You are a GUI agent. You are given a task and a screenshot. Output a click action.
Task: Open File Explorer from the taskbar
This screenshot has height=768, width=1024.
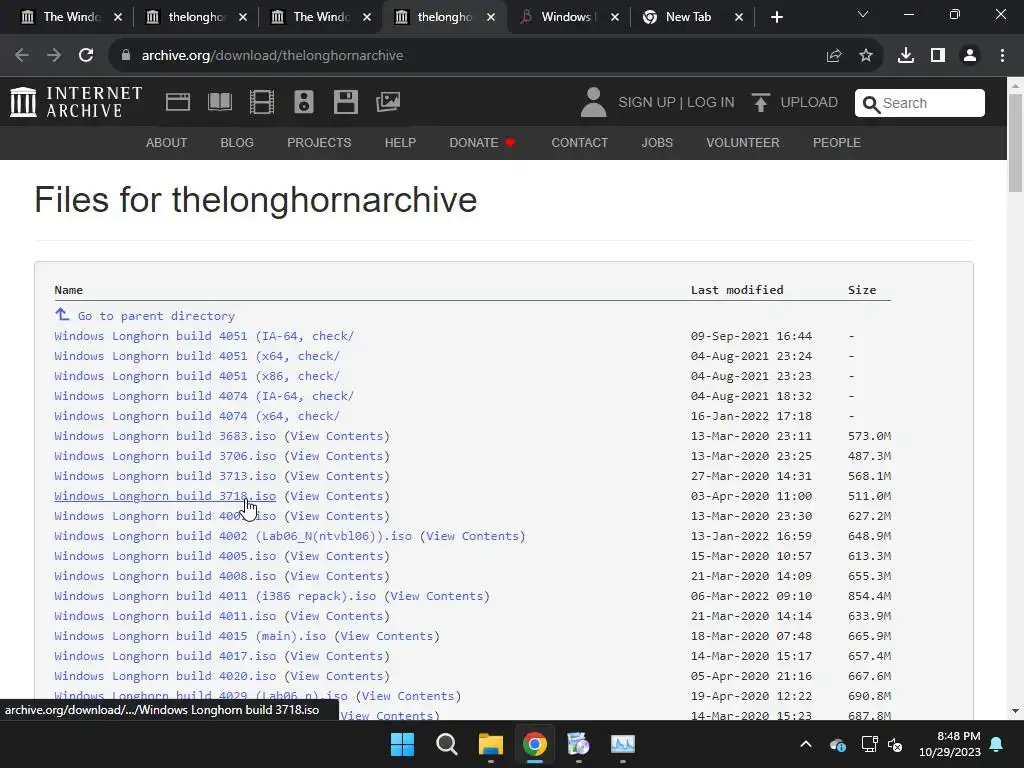point(490,744)
